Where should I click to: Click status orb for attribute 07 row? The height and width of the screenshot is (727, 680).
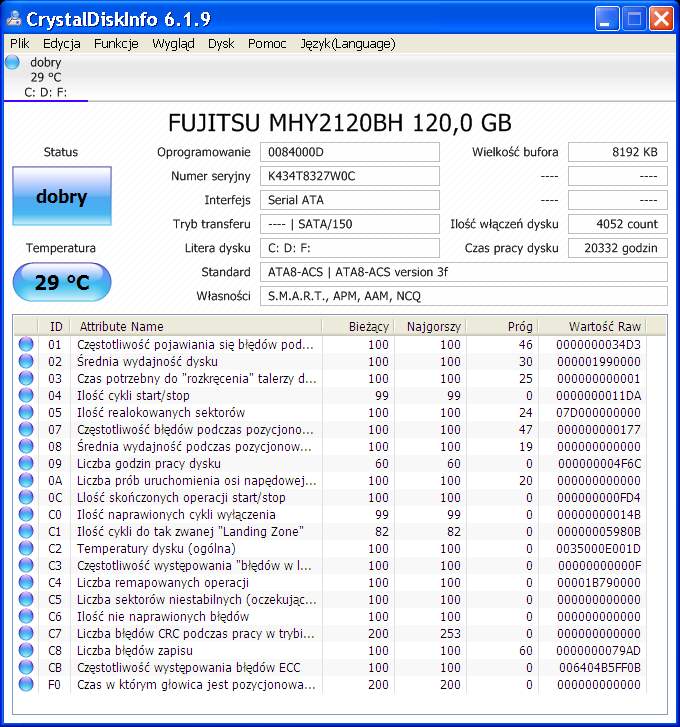coord(26,429)
